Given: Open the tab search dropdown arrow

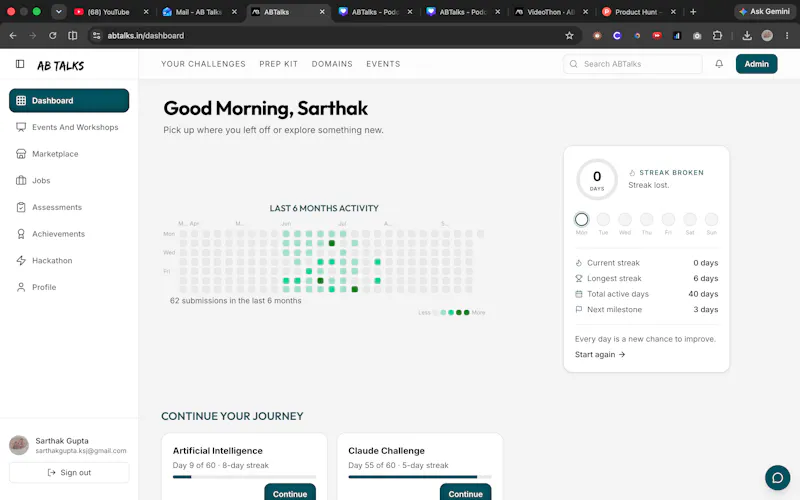Looking at the screenshot, I should click(x=59, y=12).
